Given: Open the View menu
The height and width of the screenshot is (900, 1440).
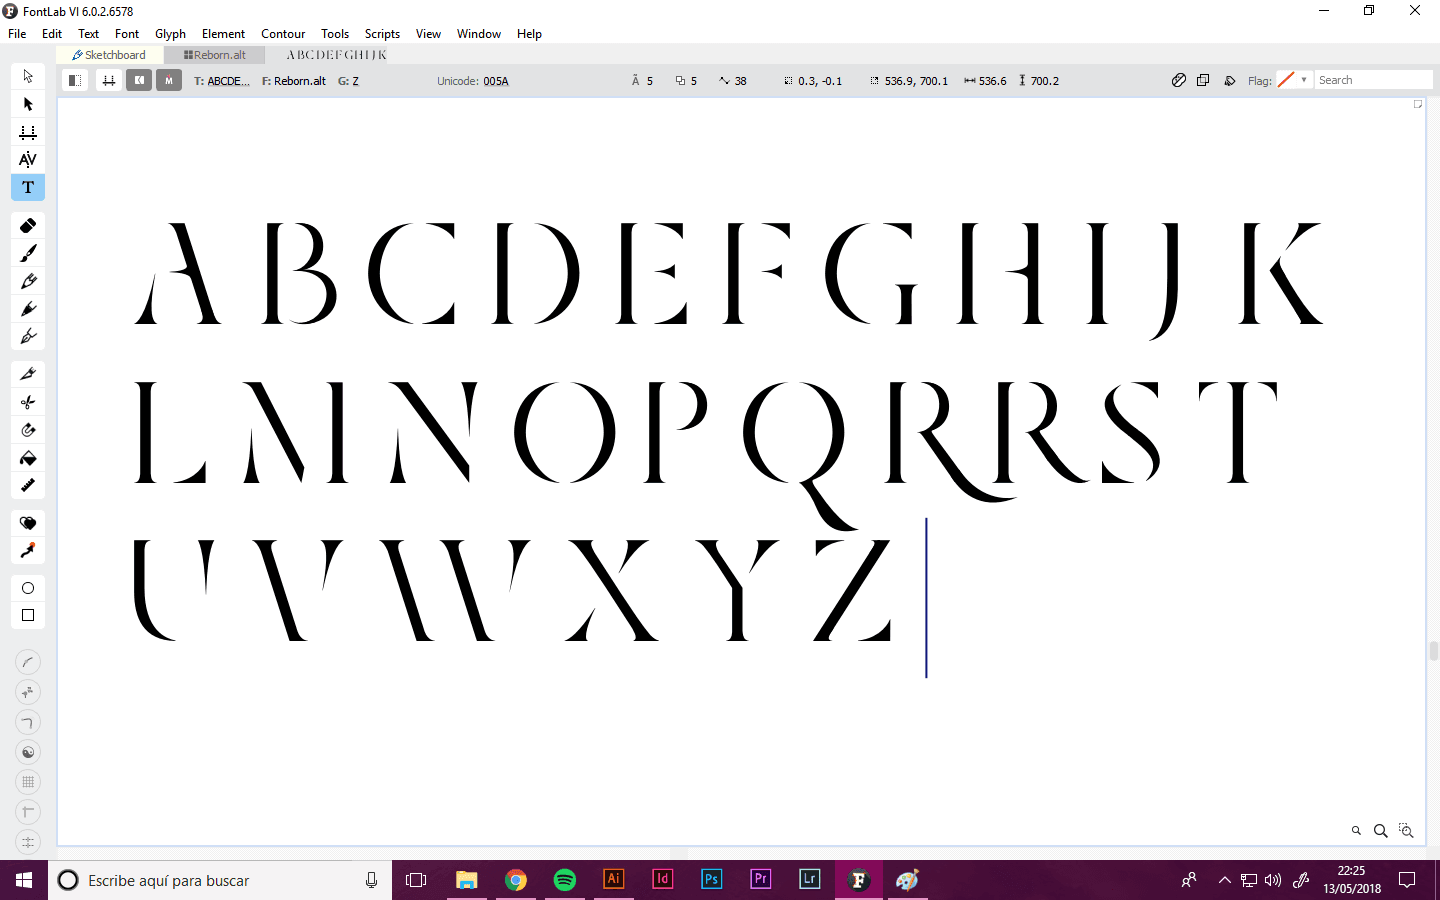Looking at the screenshot, I should (428, 33).
